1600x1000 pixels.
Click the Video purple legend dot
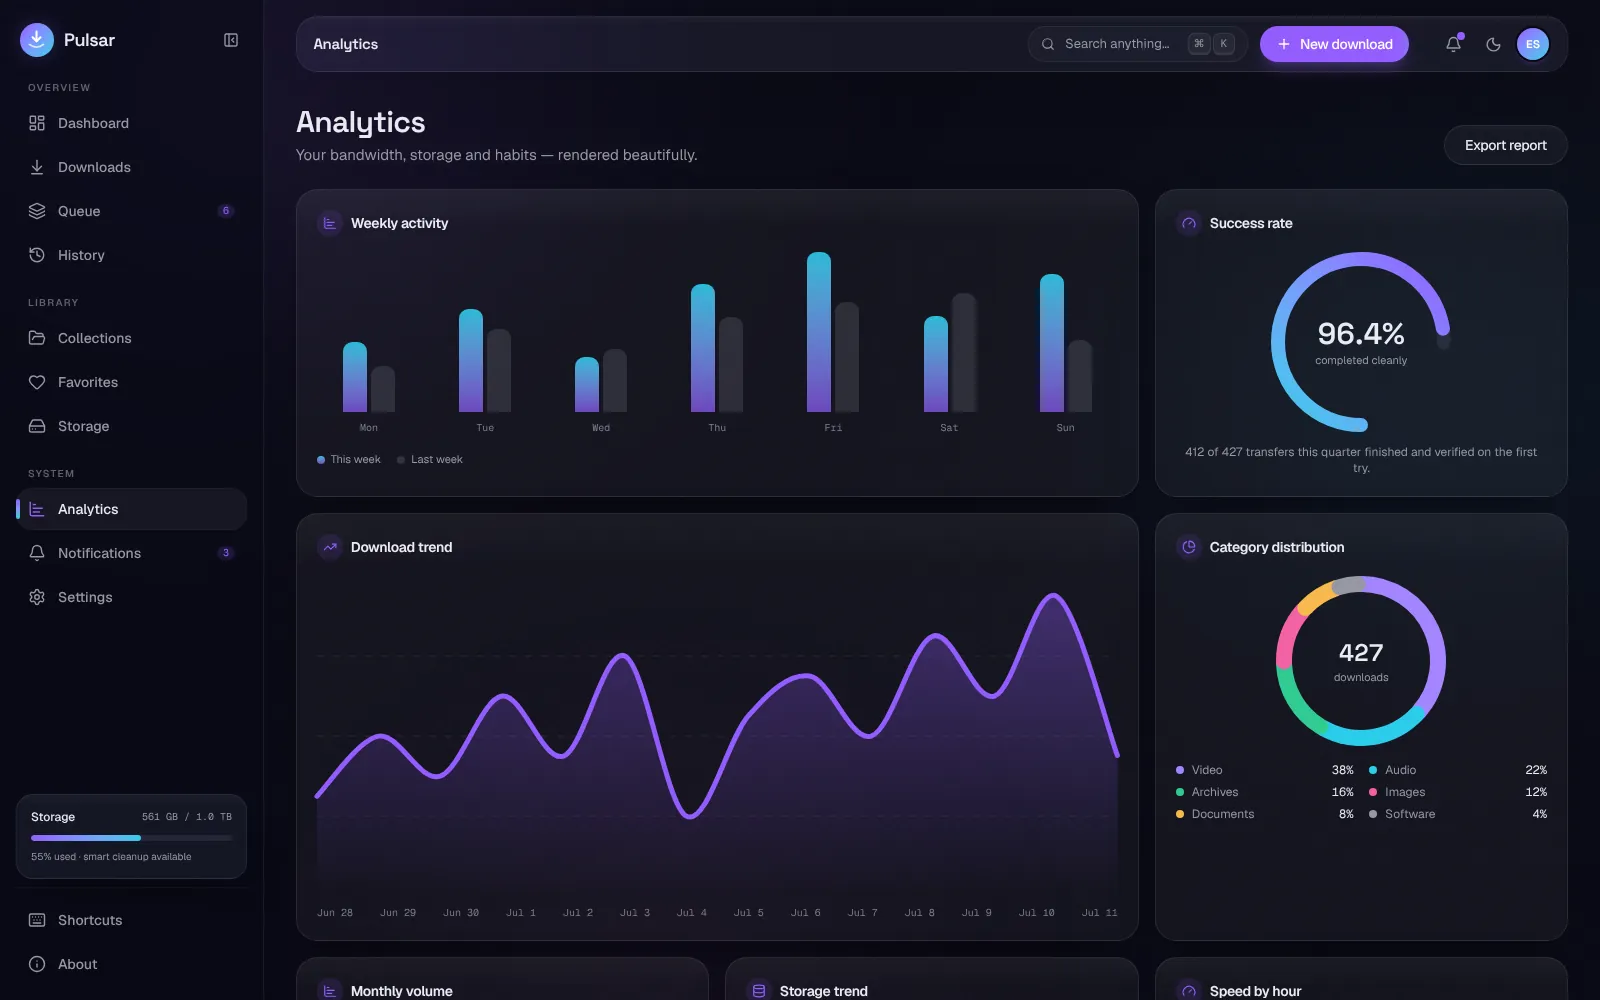point(1180,770)
